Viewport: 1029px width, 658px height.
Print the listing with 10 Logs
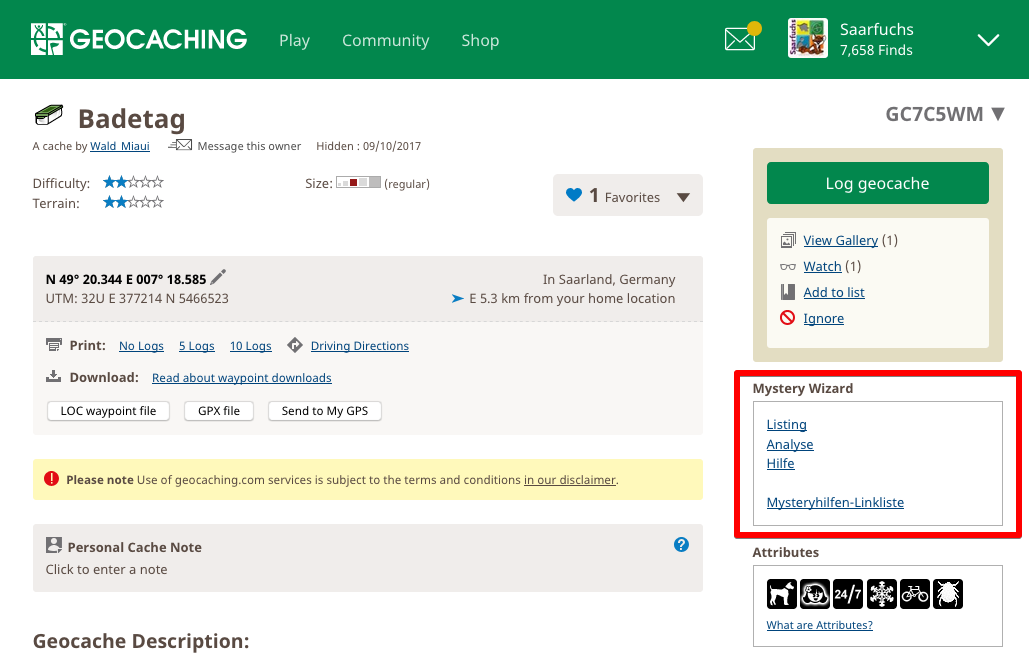[251, 346]
